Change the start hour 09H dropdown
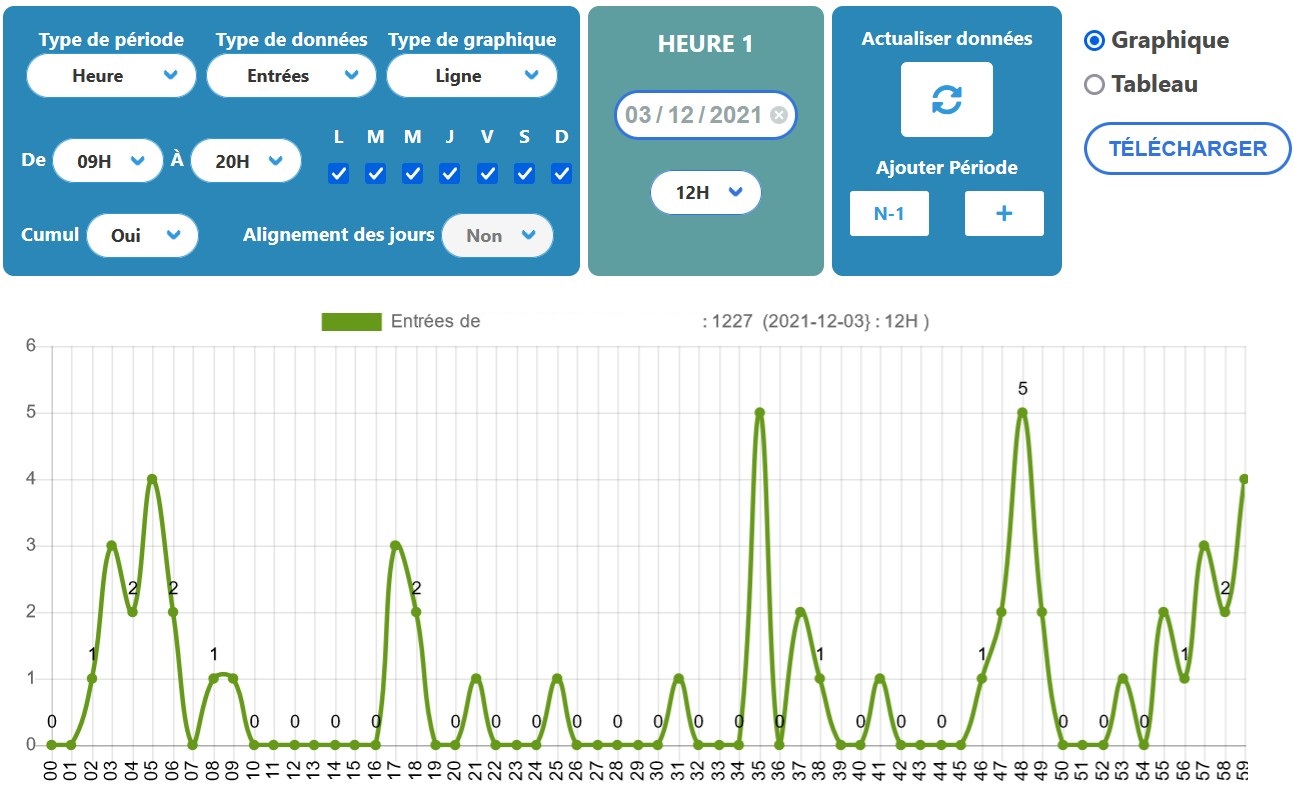 point(107,161)
